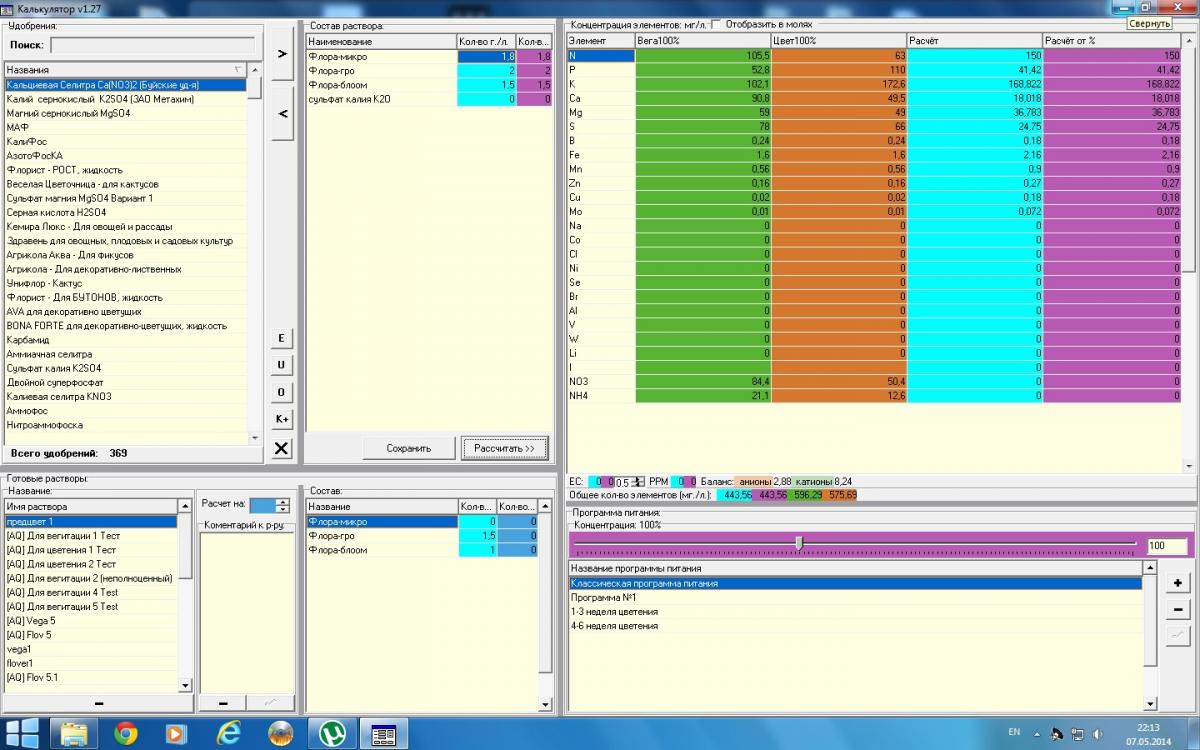The height and width of the screenshot is (750, 1200).
Task: Click the '<' remove fertilizer arrow button
Action: [282, 114]
